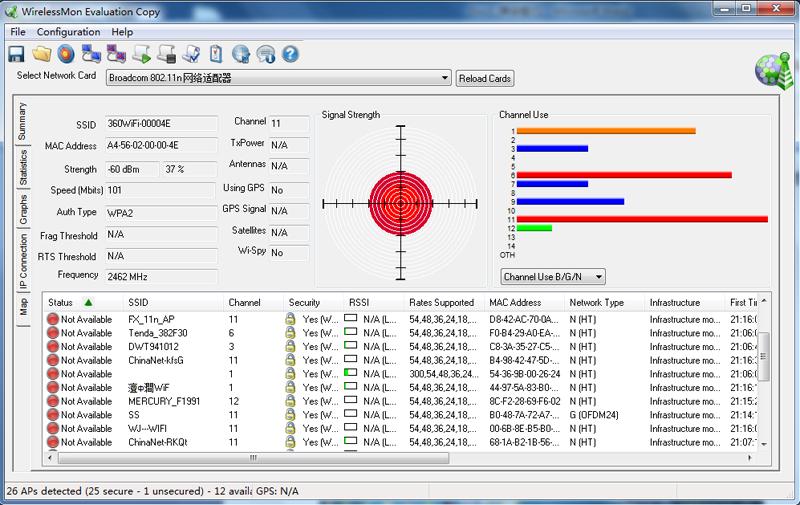Switch to the Statistics side tab
The width and height of the screenshot is (800, 505).
pos(23,167)
